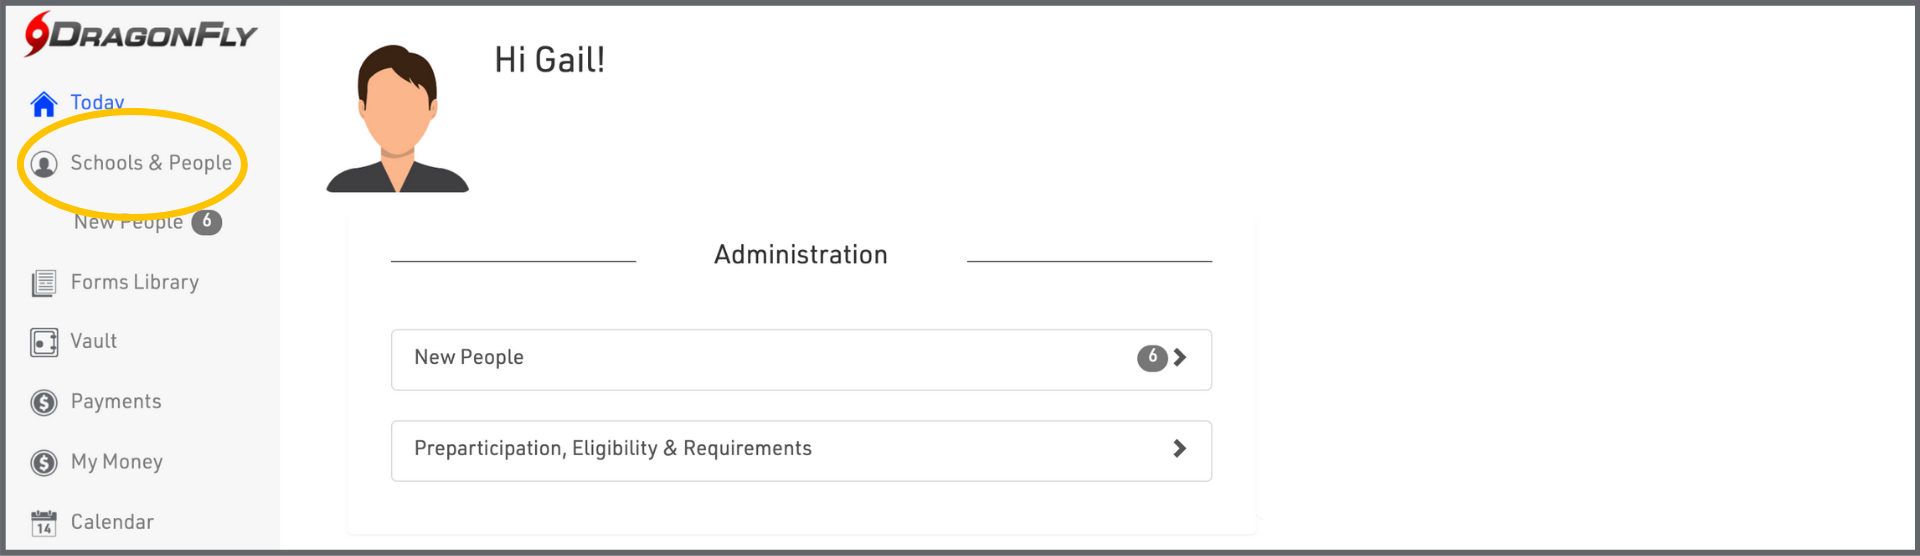Click the Payments dollar icon
The height and width of the screenshot is (556, 1920).
[x=44, y=403]
